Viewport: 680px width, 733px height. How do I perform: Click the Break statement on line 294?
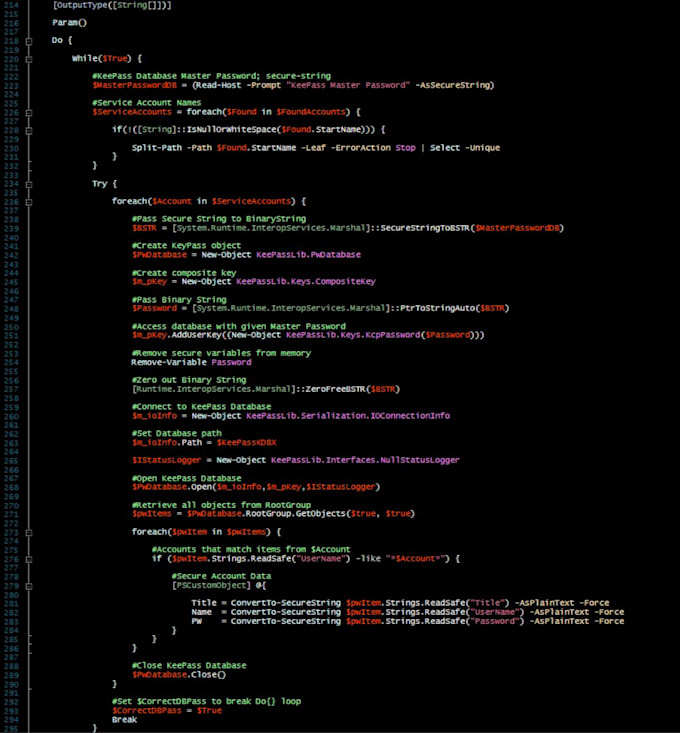[x=124, y=720]
